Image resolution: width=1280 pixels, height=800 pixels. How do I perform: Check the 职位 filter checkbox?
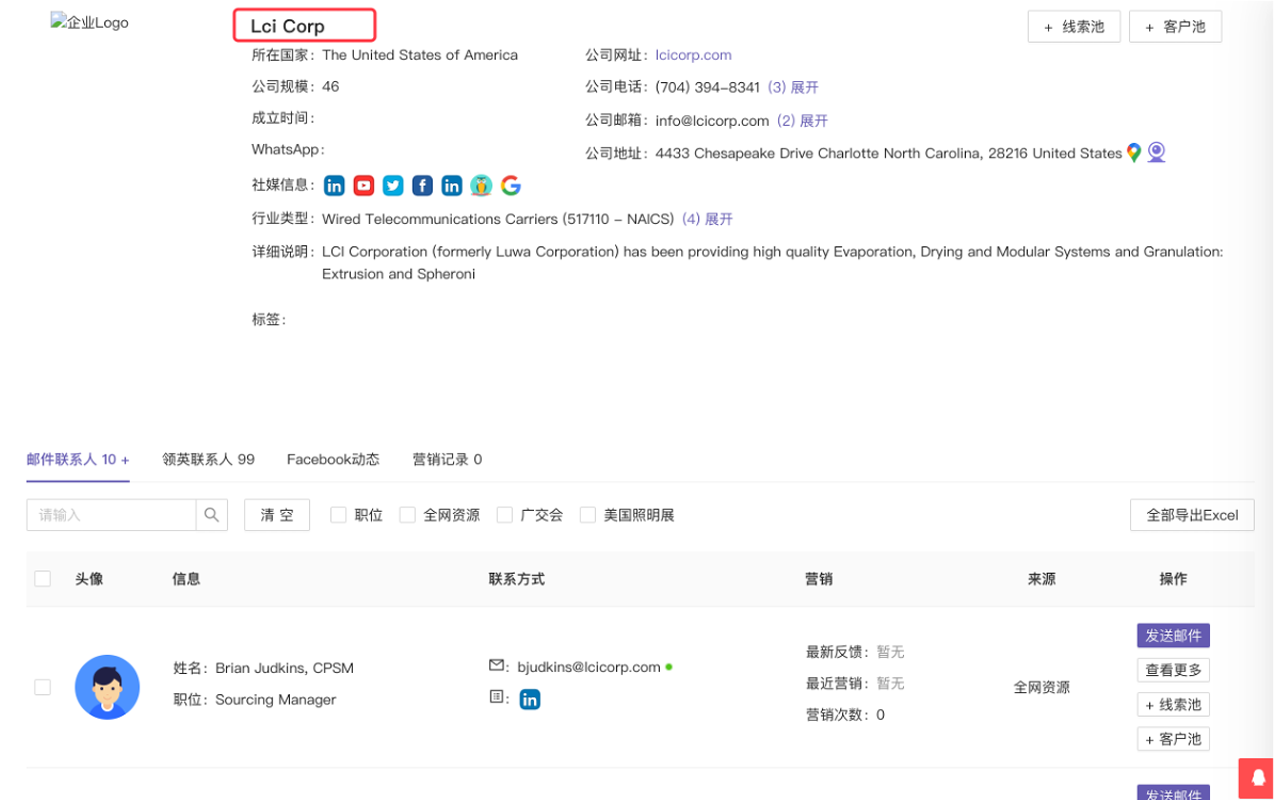[x=338, y=514]
